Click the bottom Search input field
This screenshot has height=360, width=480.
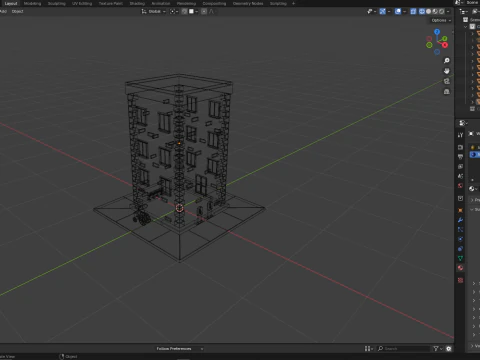403,349
